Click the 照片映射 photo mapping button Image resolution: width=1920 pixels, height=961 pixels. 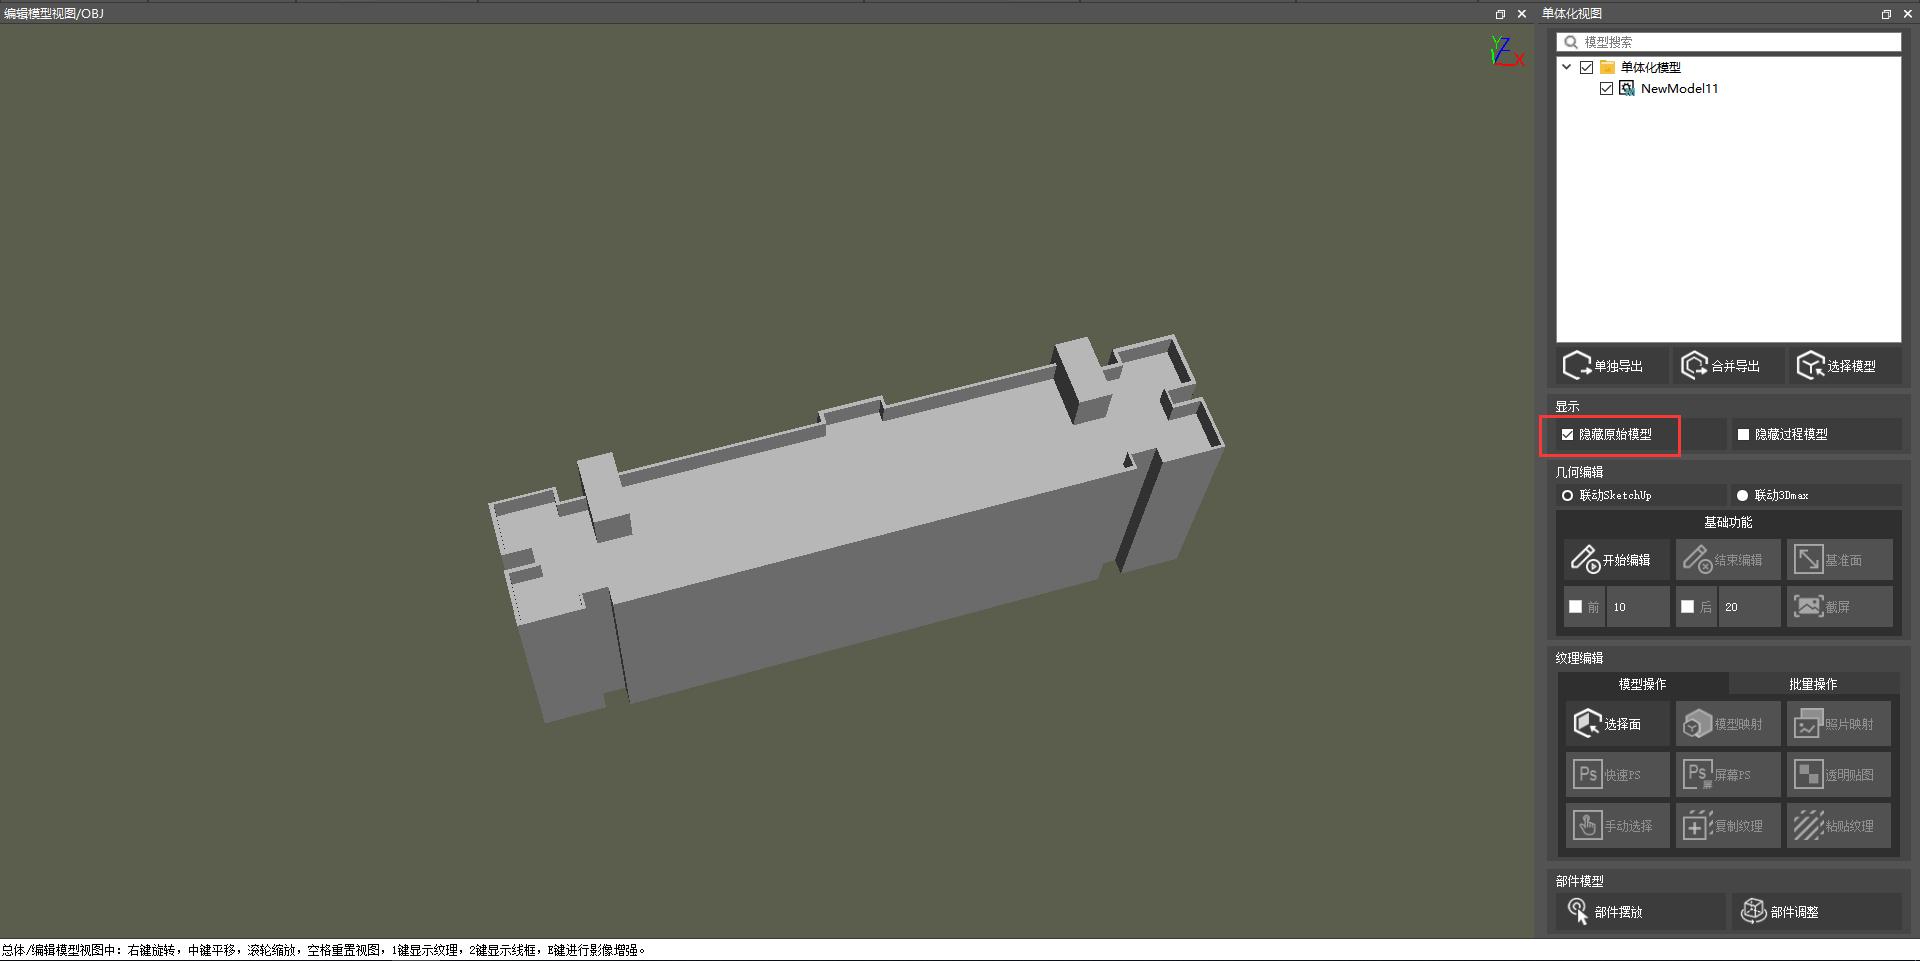(1839, 724)
